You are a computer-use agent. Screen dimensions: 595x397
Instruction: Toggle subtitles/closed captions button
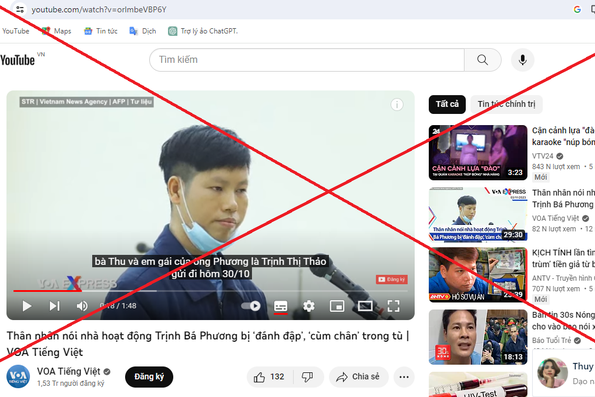coord(281,306)
